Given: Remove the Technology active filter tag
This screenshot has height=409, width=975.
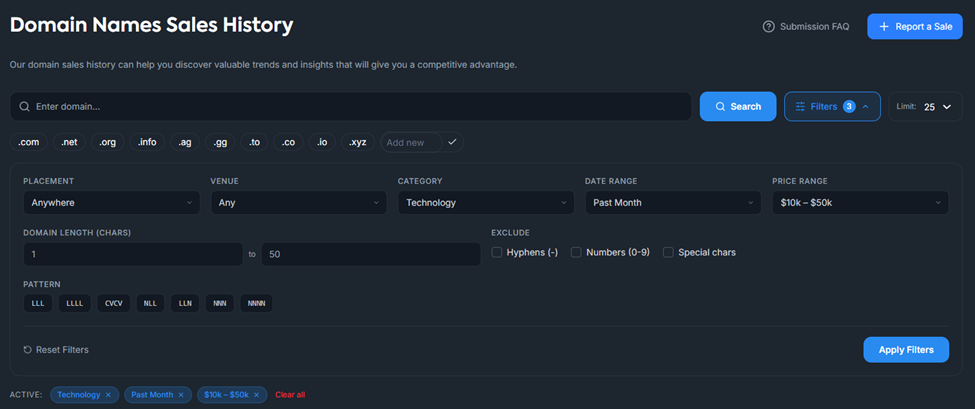Looking at the screenshot, I should [x=108, y=395].
